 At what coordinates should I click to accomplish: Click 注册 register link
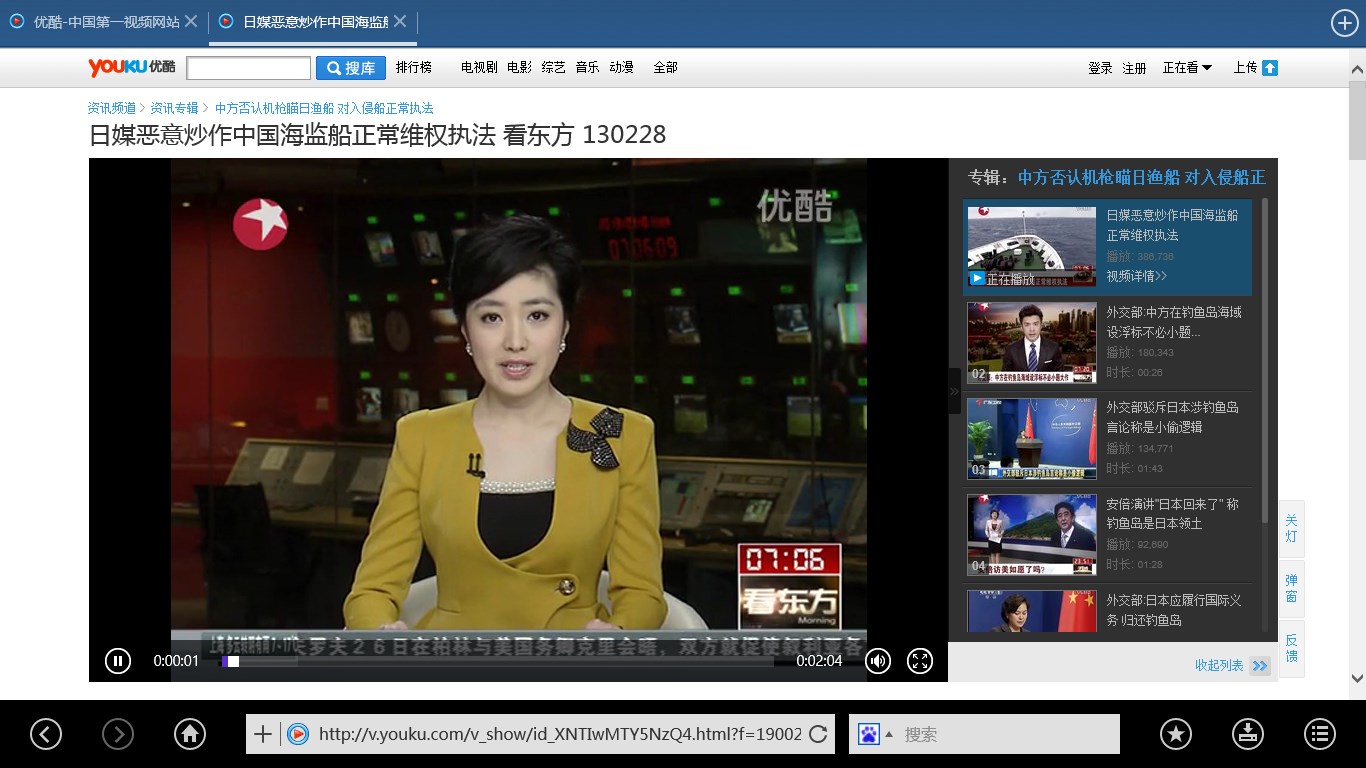1134,68
